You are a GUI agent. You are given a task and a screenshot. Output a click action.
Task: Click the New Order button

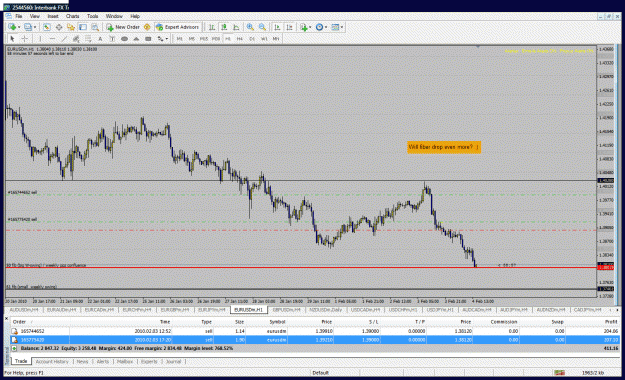click(123, 27)
